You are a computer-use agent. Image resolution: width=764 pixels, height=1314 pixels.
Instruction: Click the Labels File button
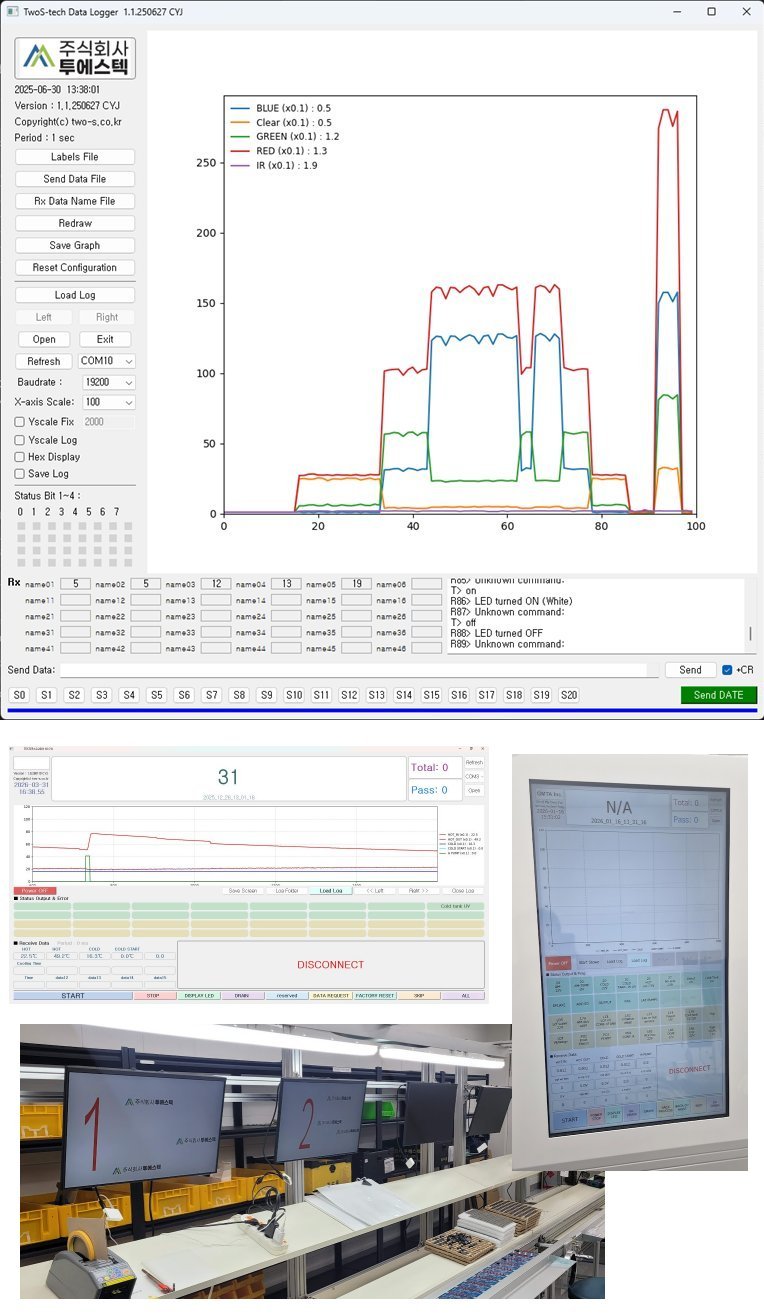75,157
